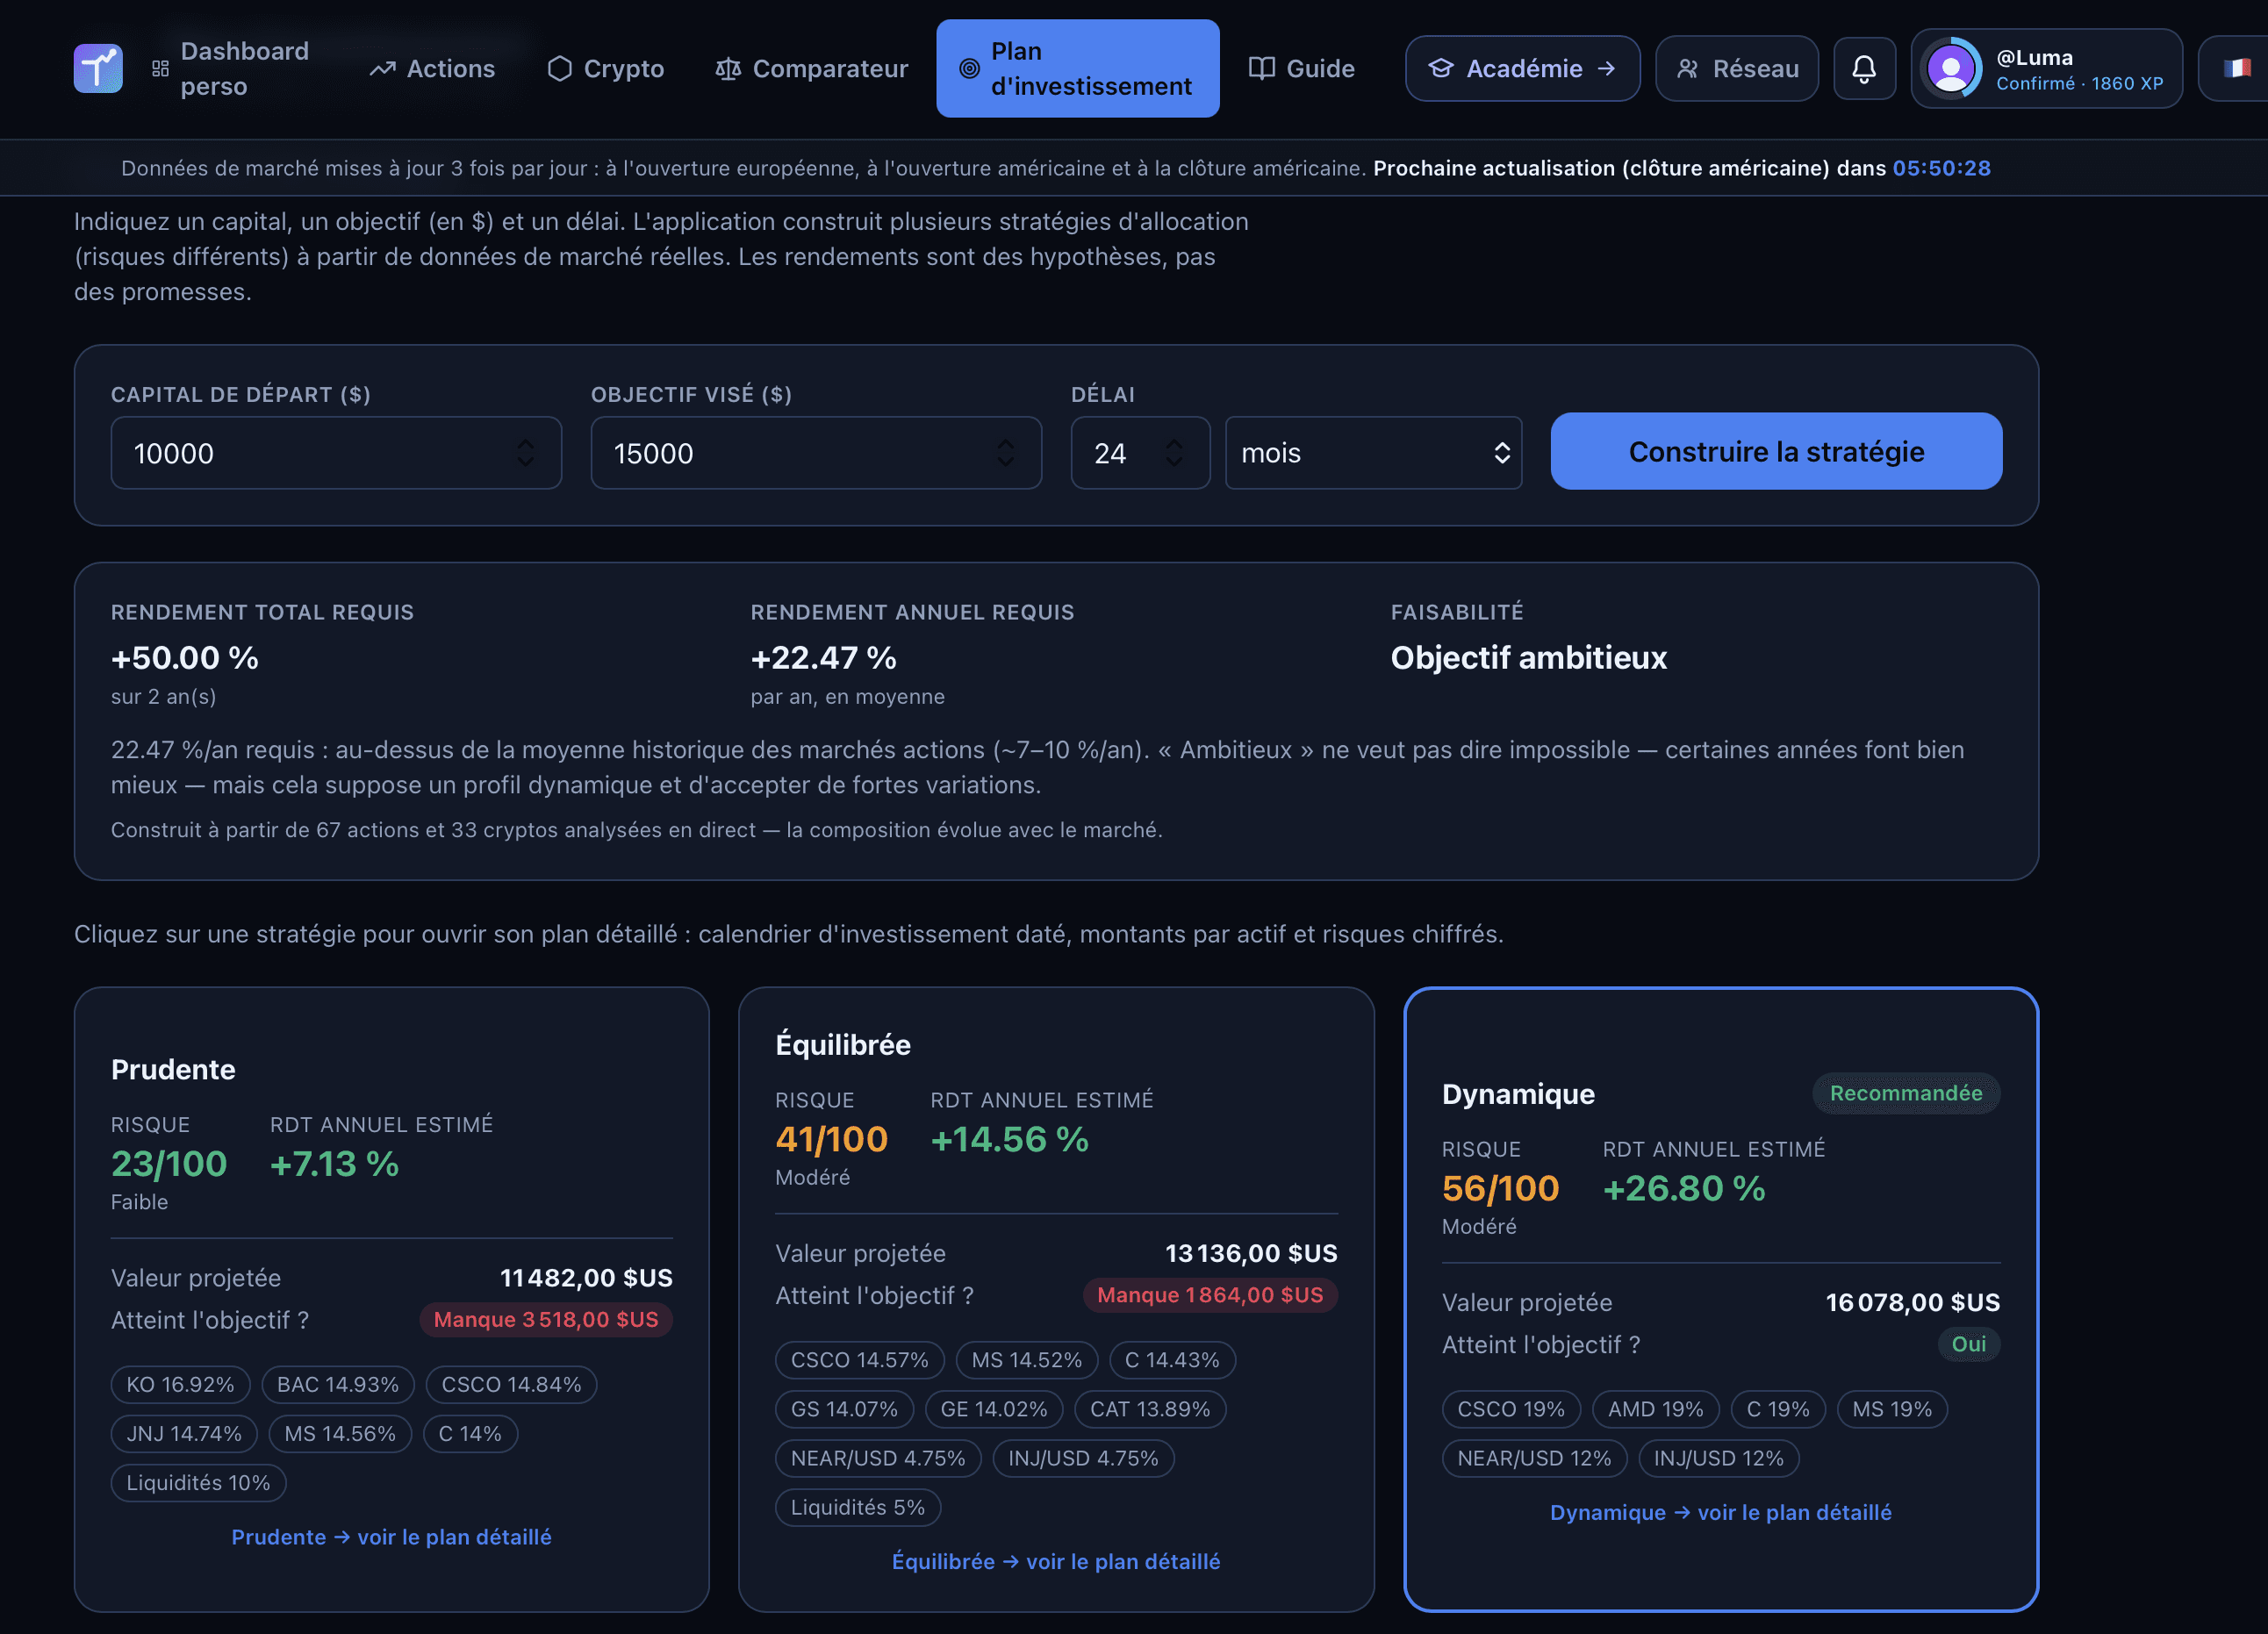Click the app logo icon

[x=98, y=68]
